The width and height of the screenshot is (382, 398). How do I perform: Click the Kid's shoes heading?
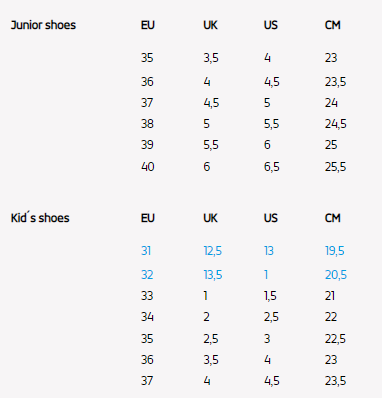point(40,218)
